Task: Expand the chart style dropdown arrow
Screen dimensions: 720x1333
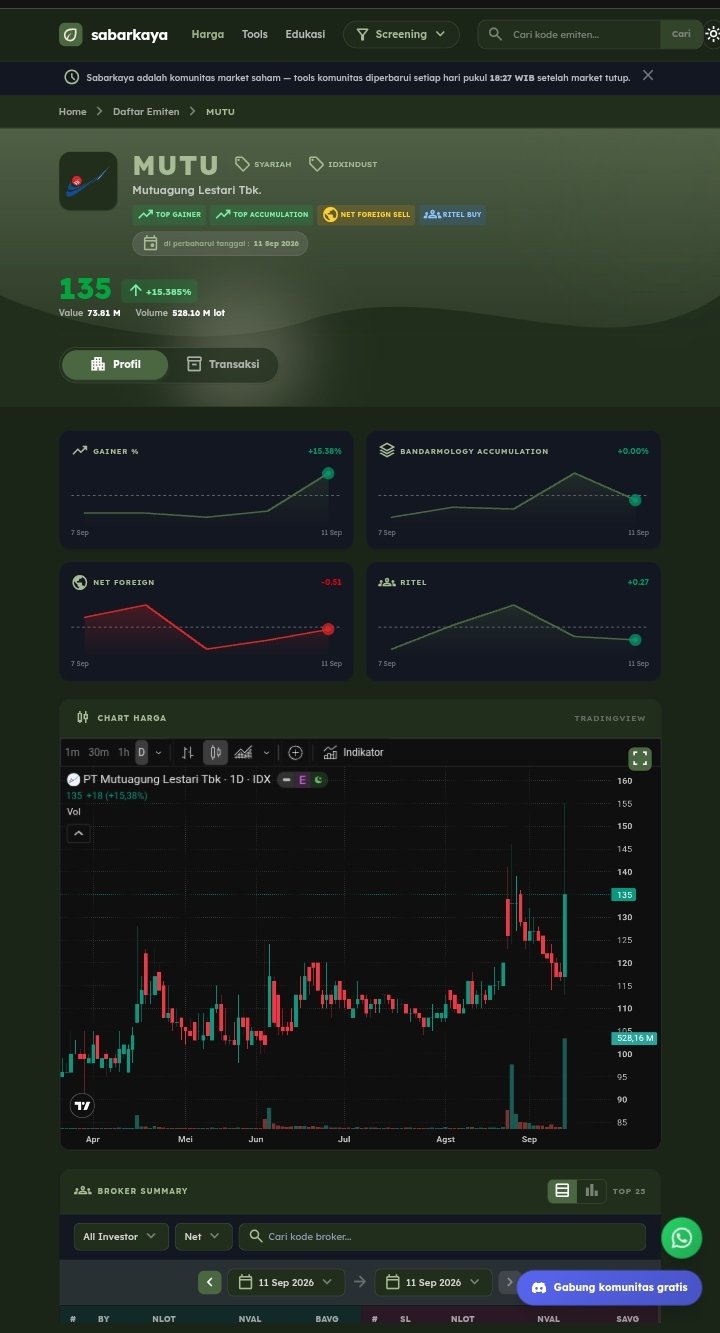Action: pyautogui.click(x=266, y=752)
